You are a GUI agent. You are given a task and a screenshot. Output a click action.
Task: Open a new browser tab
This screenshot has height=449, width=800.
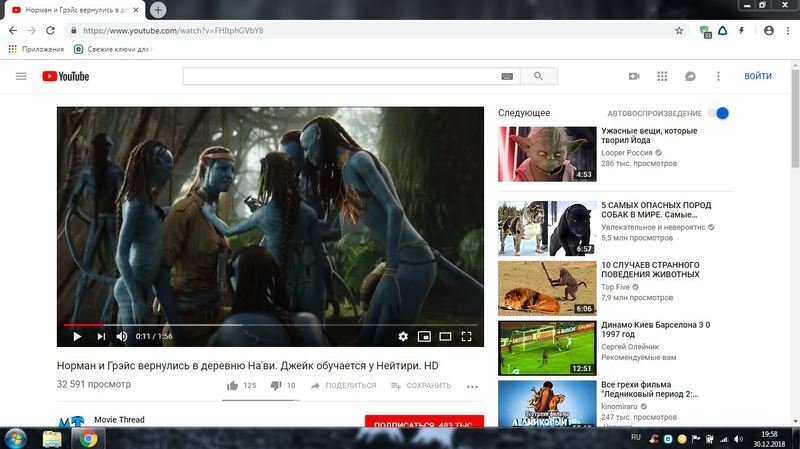tap(158, 9)
